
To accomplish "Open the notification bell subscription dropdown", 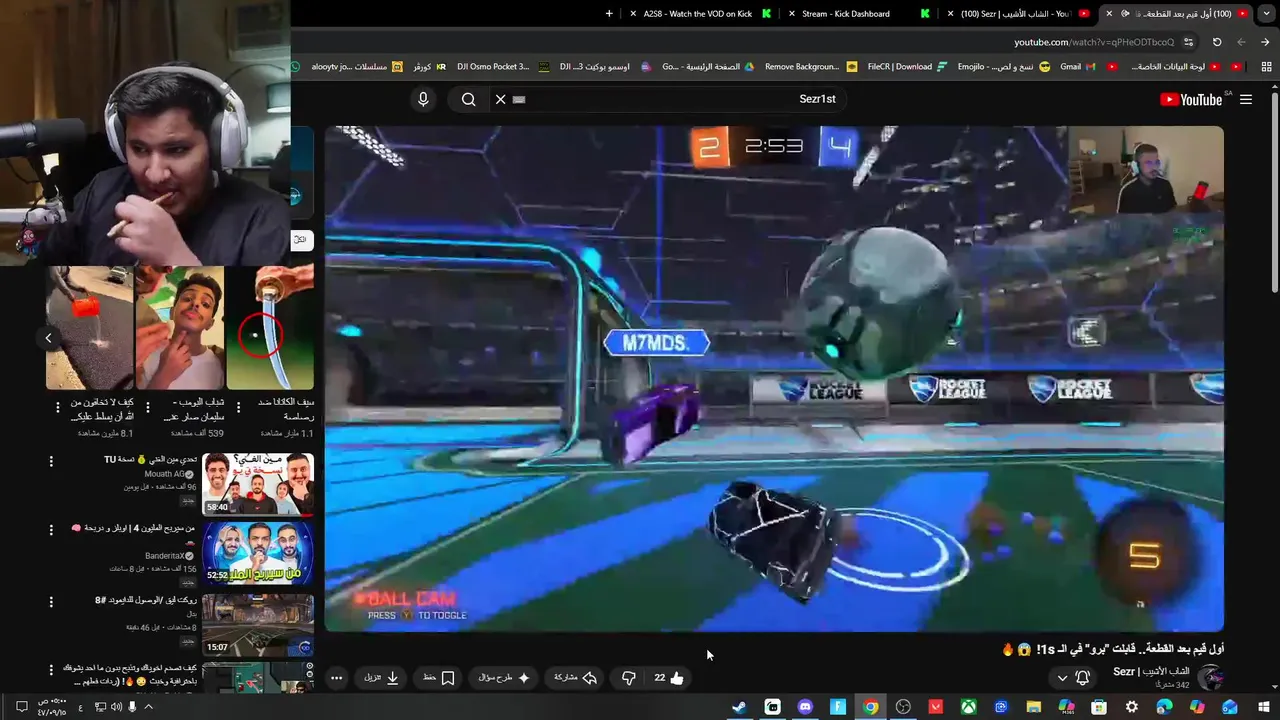I will [x=1073, y=678].
